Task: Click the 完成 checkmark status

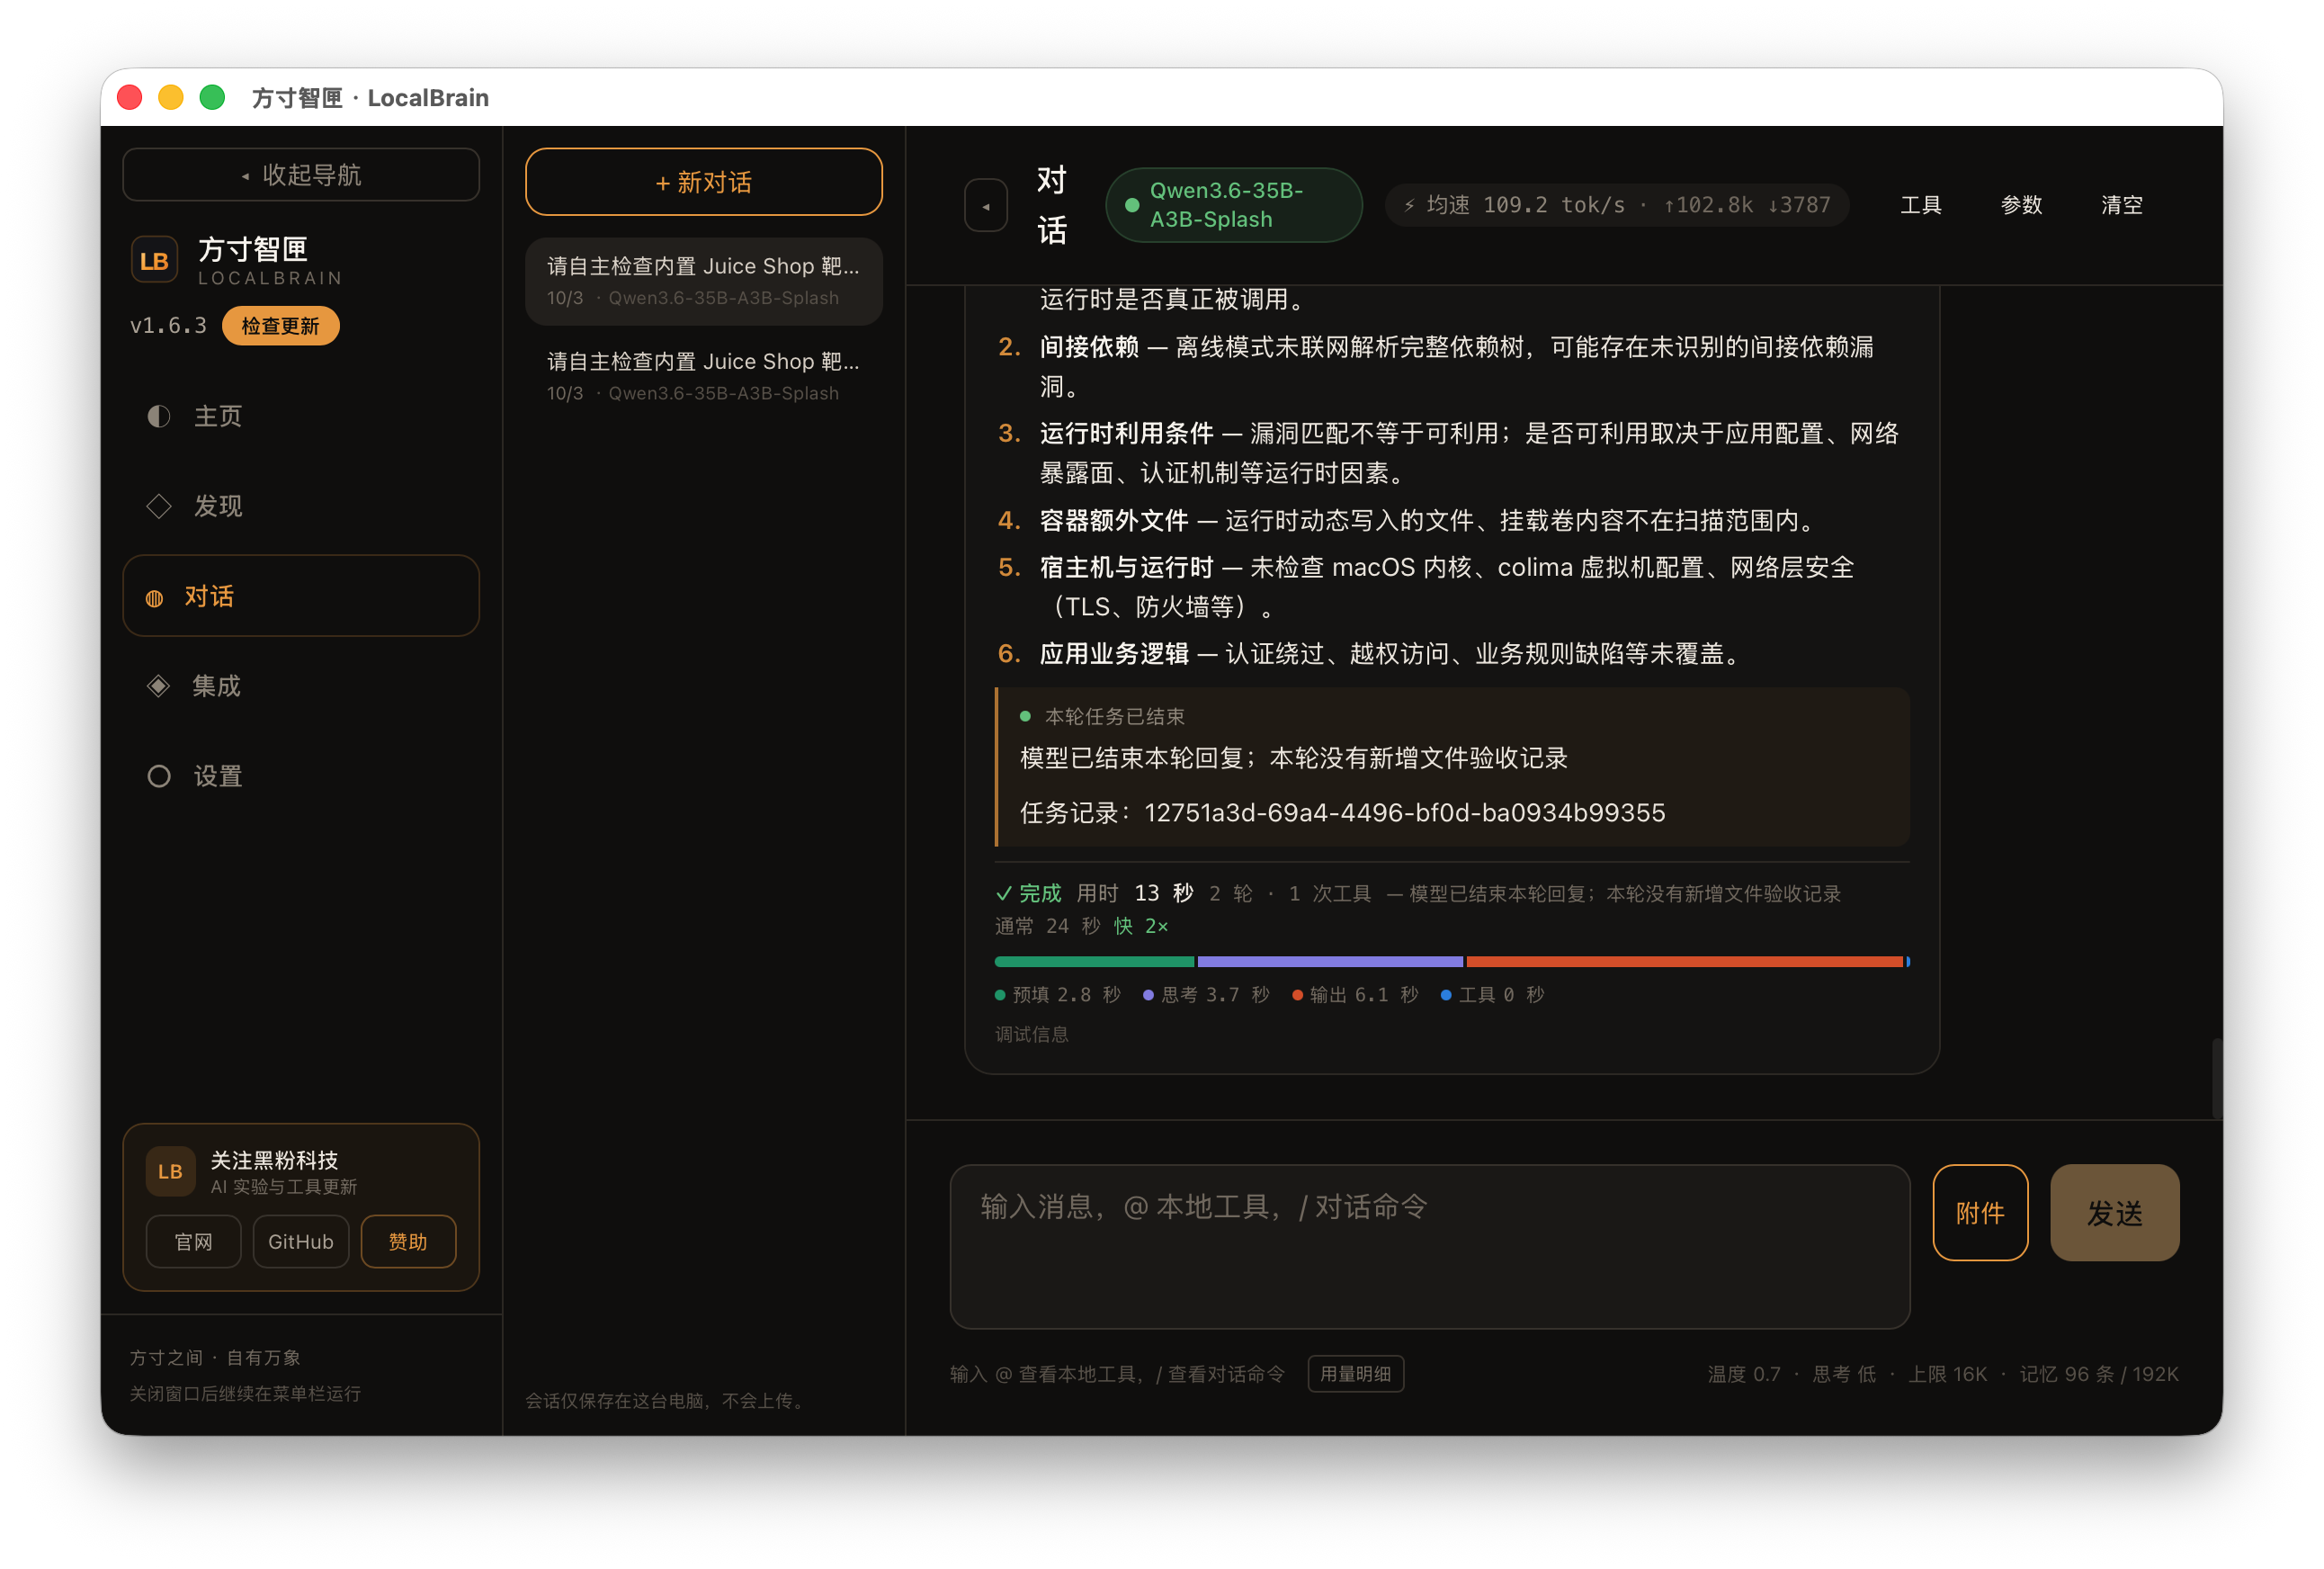Action: (1028, 893)
